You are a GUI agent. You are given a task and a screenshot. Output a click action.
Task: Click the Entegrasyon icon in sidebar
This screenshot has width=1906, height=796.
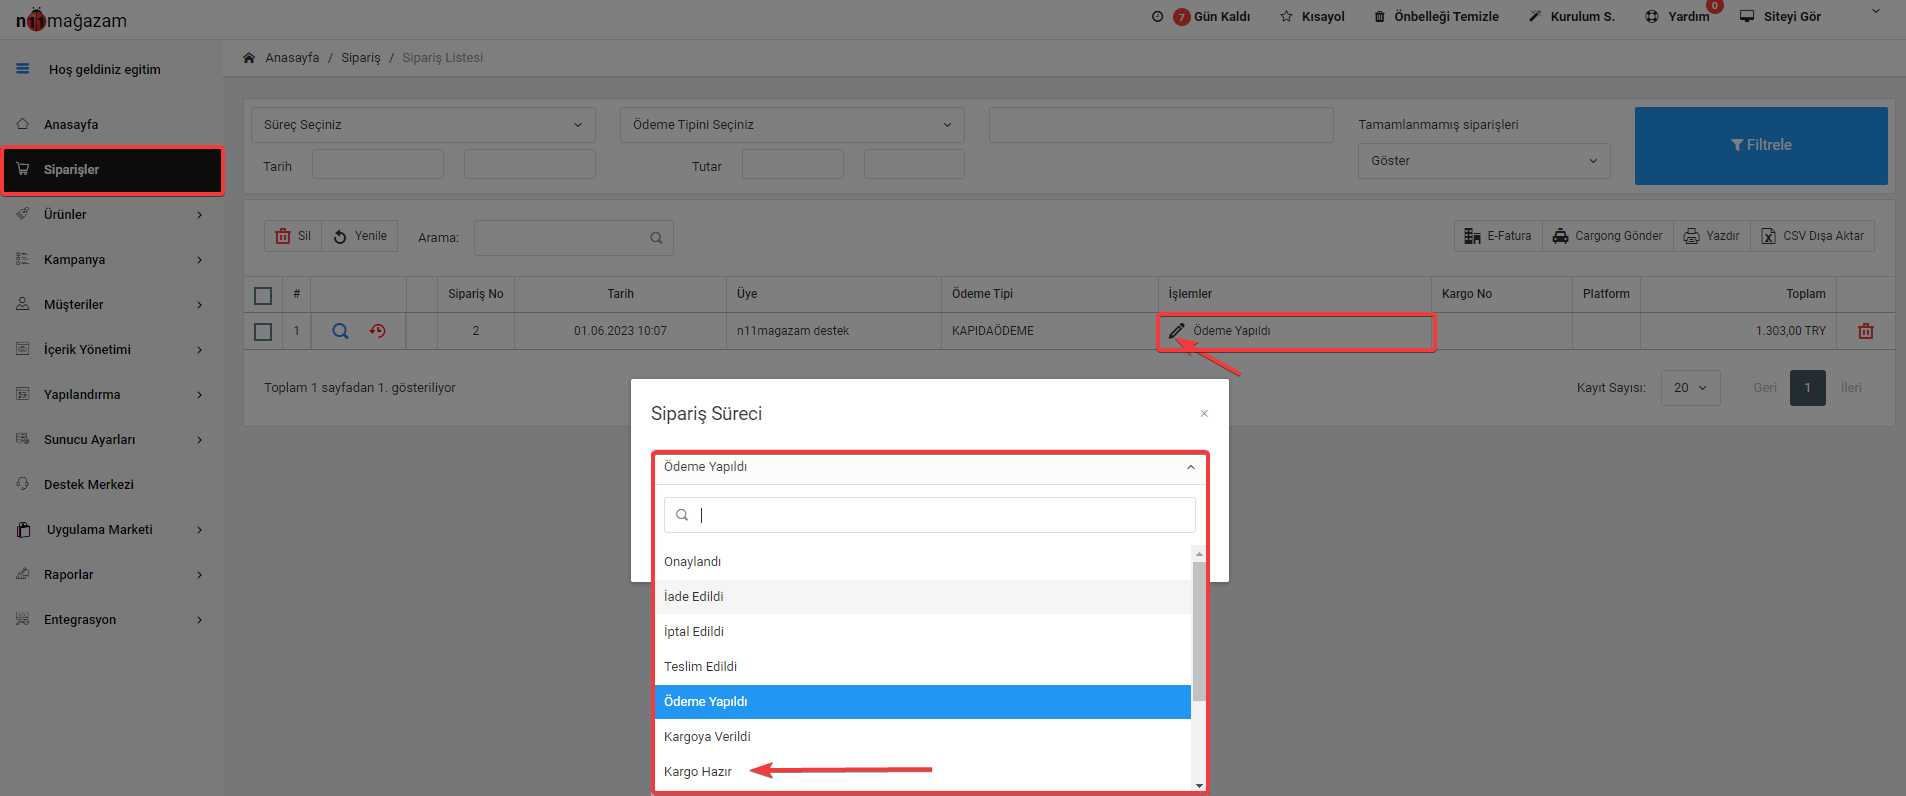coord(22,619)
